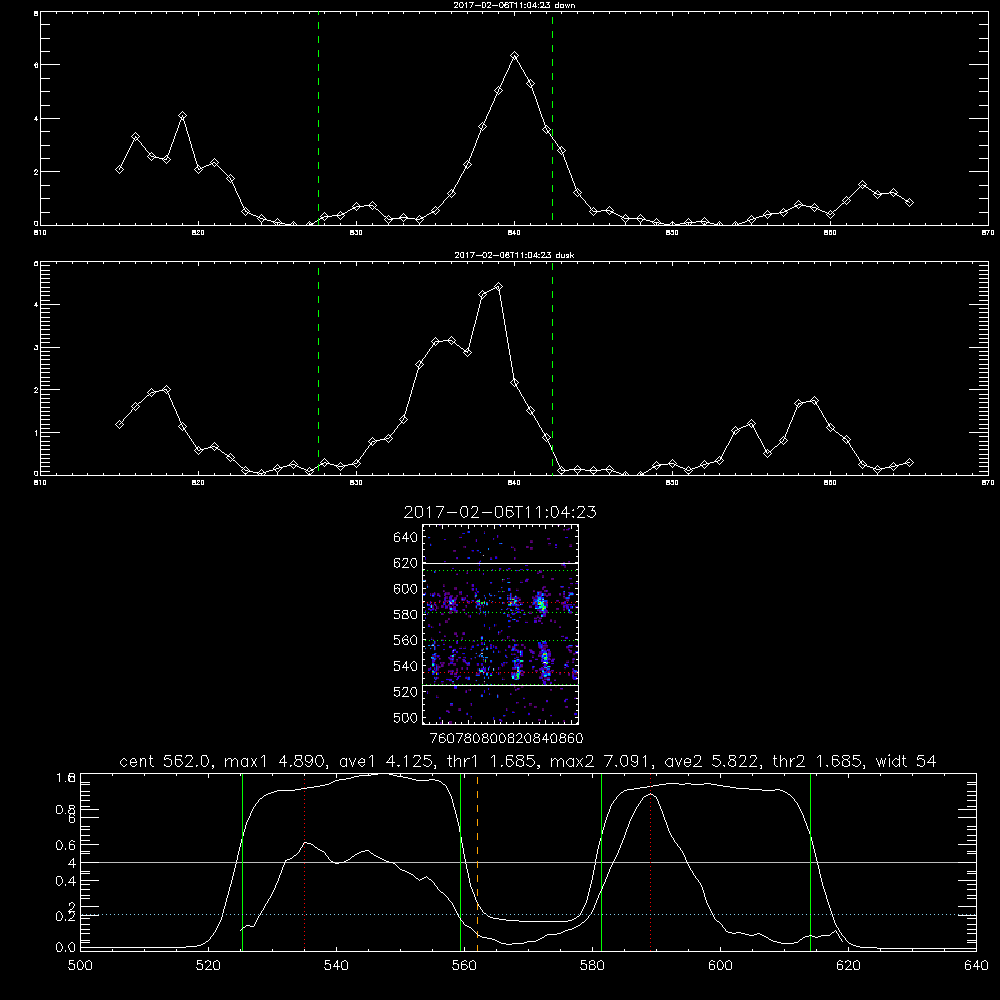
Task: Click x-axis label 600 on bottom profile plot
Action: tap(720, 966)
